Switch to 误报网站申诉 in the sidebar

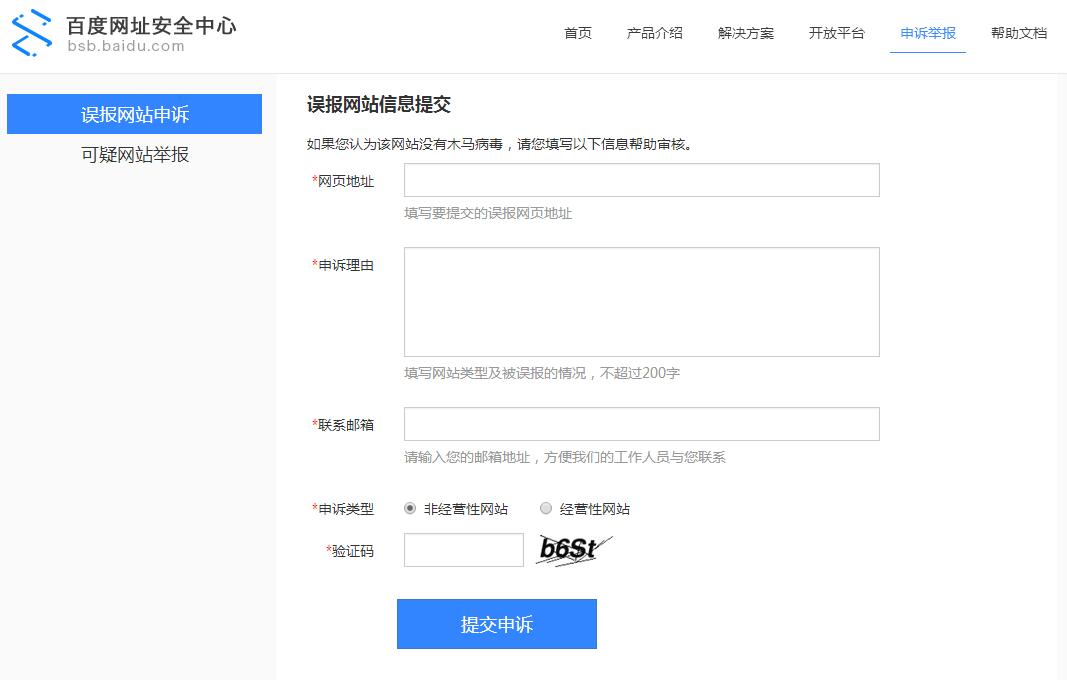(x=134, y=114)
